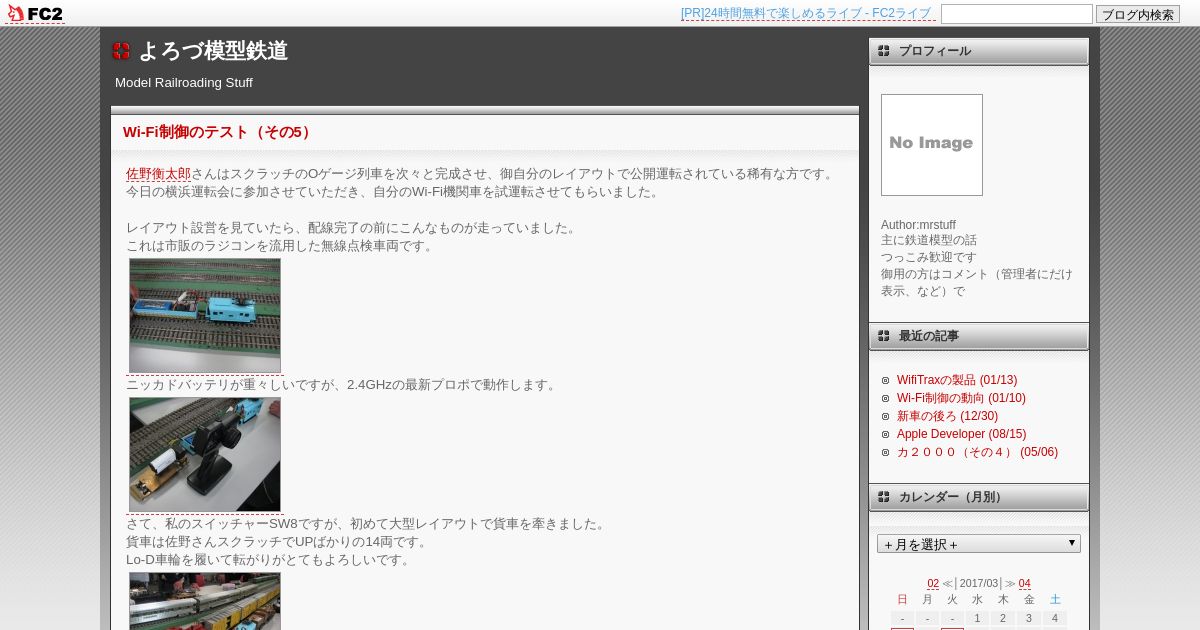Click the blog search input field
Screen dimensions: 1200x630
coord(1017,14)
